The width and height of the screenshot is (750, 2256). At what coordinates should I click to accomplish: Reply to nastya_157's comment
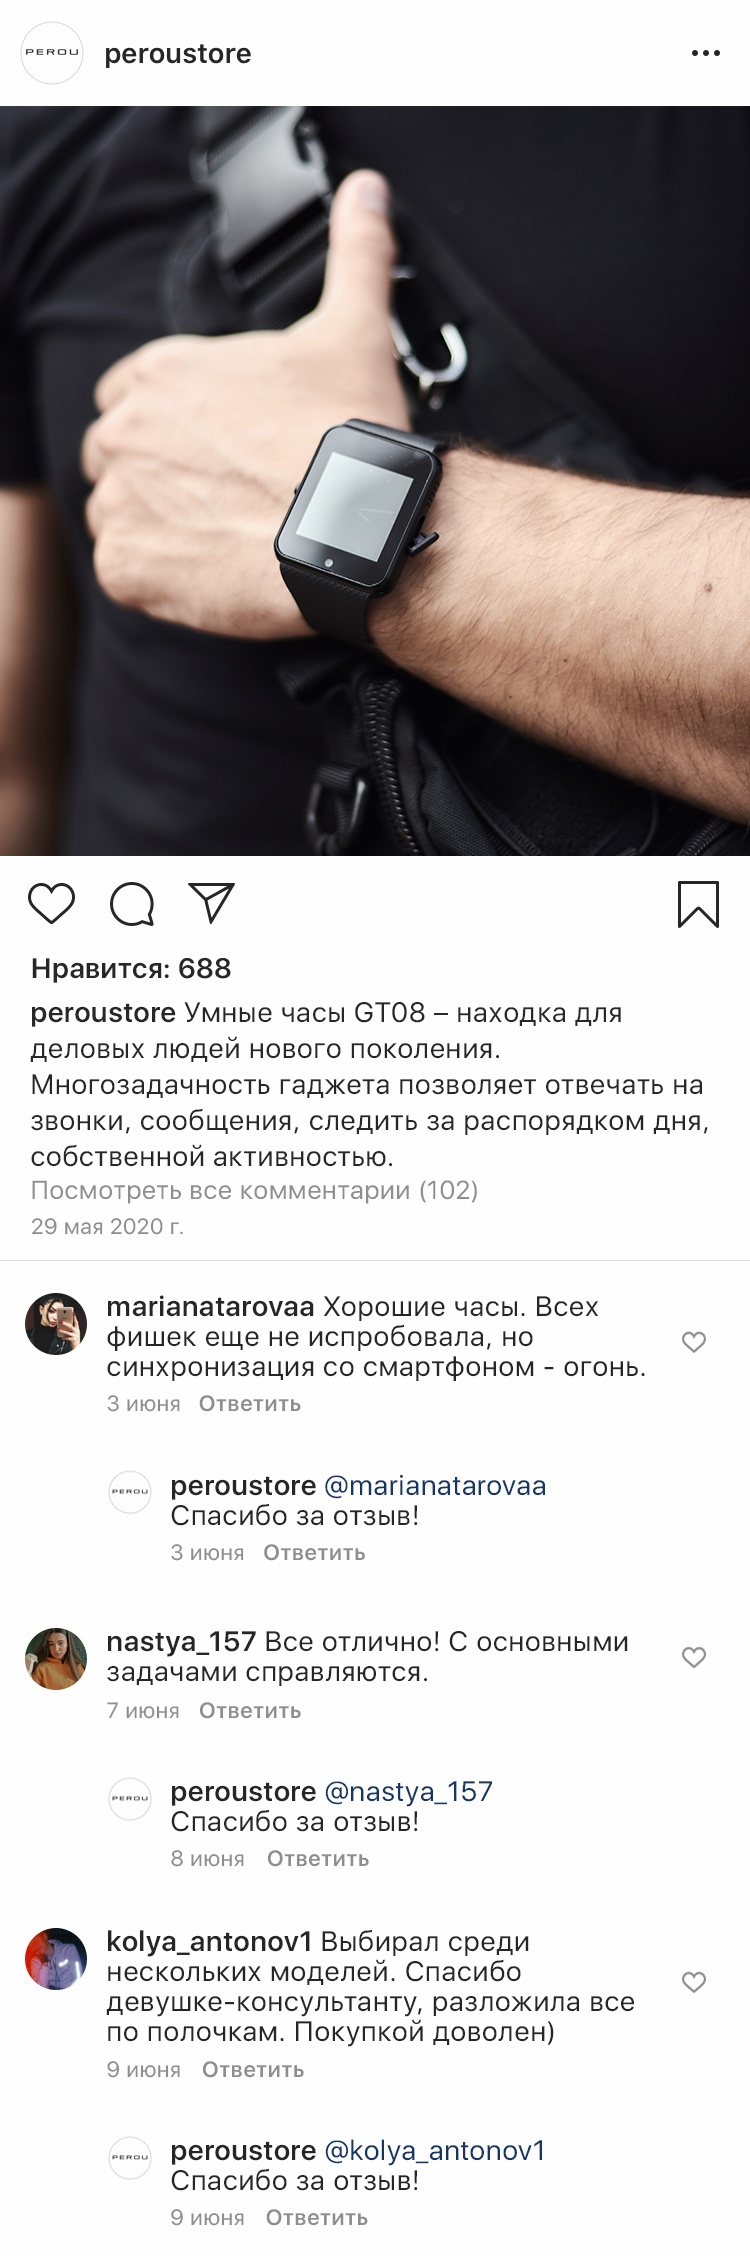click(250, 1711)
